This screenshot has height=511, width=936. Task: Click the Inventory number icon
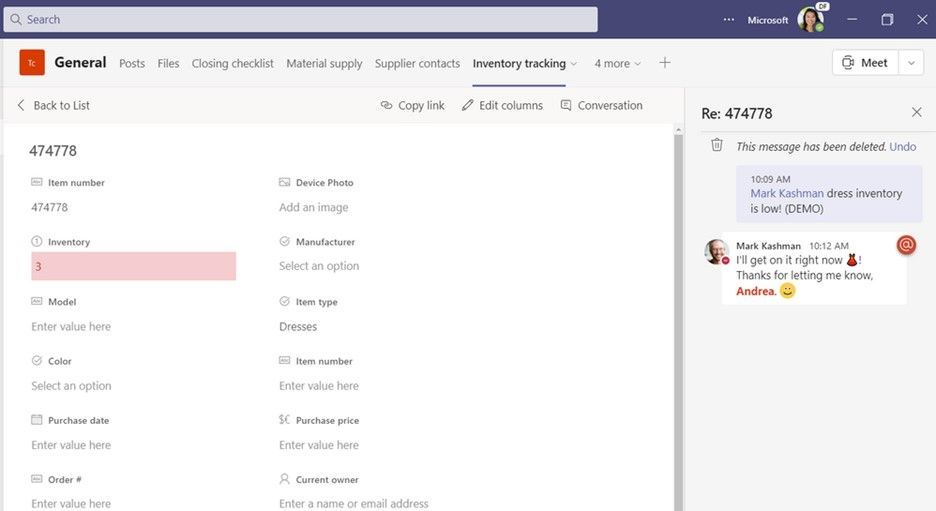pos(36,241)
